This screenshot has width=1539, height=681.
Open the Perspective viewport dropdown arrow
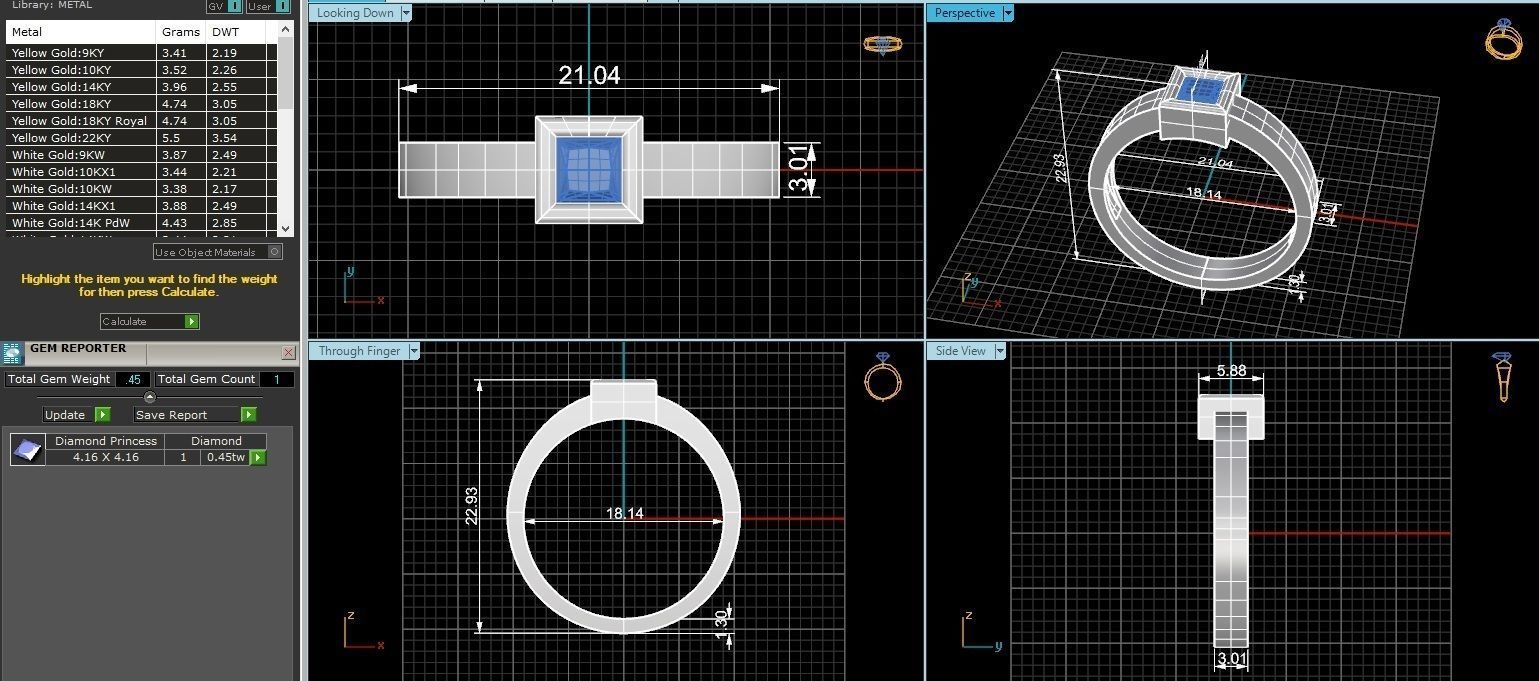click(x=1008, y=13)
